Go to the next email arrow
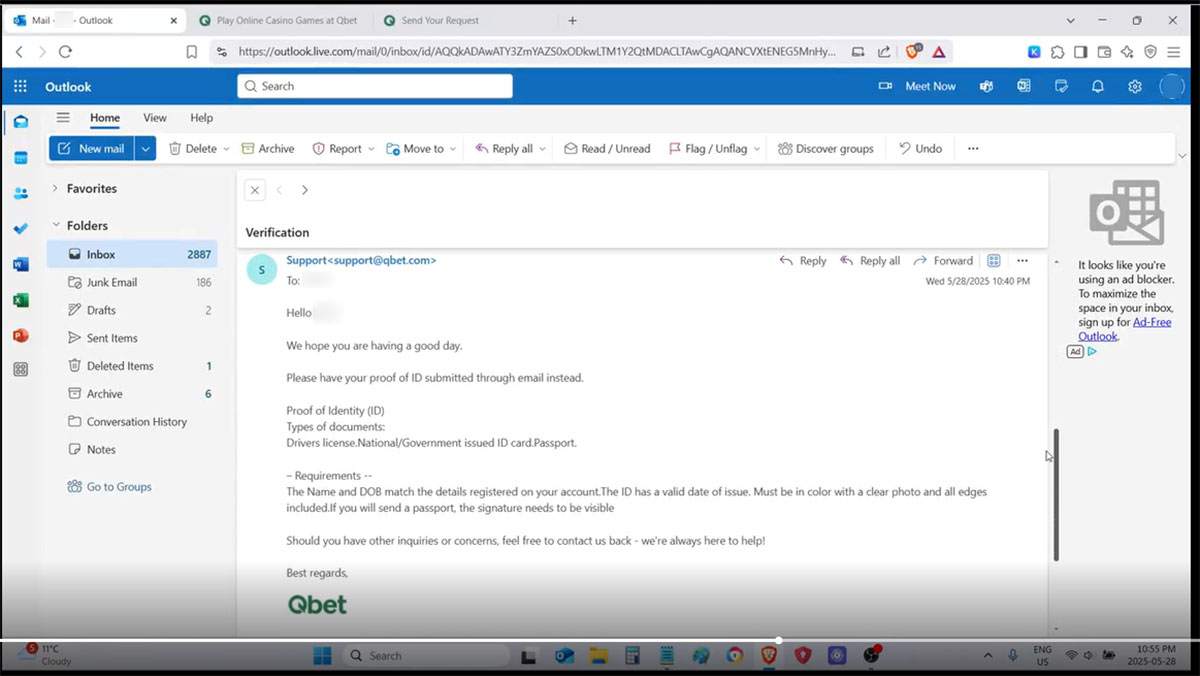Screen dimensions: 1200x676 tap(305, 190)
